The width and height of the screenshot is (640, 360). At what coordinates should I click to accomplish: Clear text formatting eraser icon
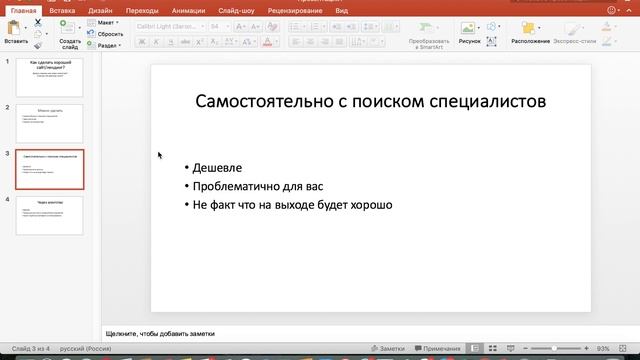[x=272, y=27]
